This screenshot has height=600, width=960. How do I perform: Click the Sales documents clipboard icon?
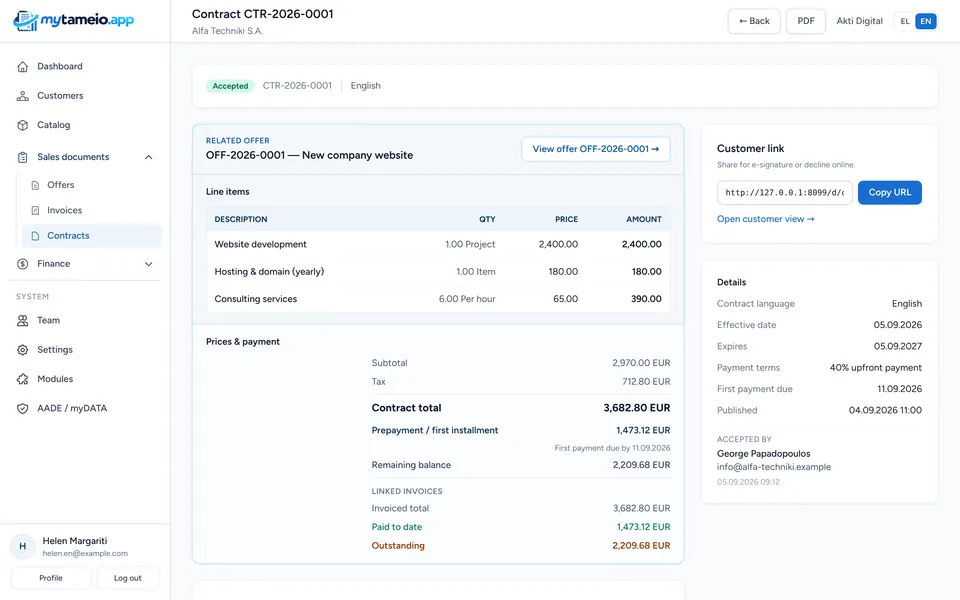click(x=23, y=157)
